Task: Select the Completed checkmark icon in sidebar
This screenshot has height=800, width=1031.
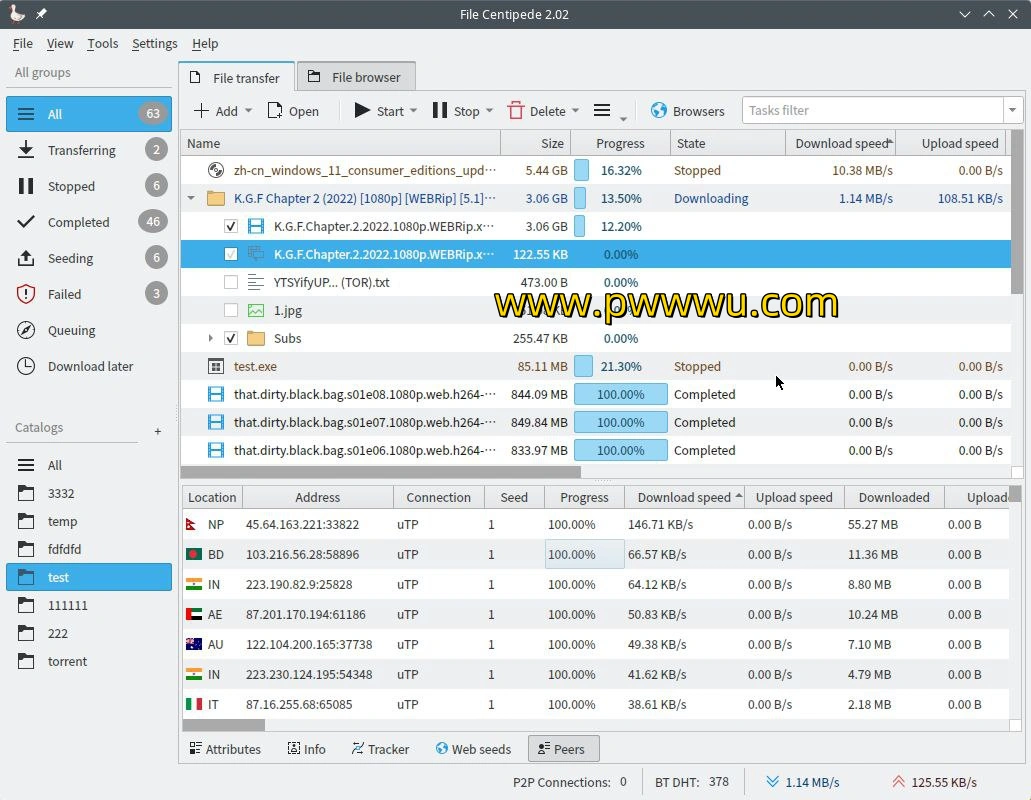Action: [26, 222]
